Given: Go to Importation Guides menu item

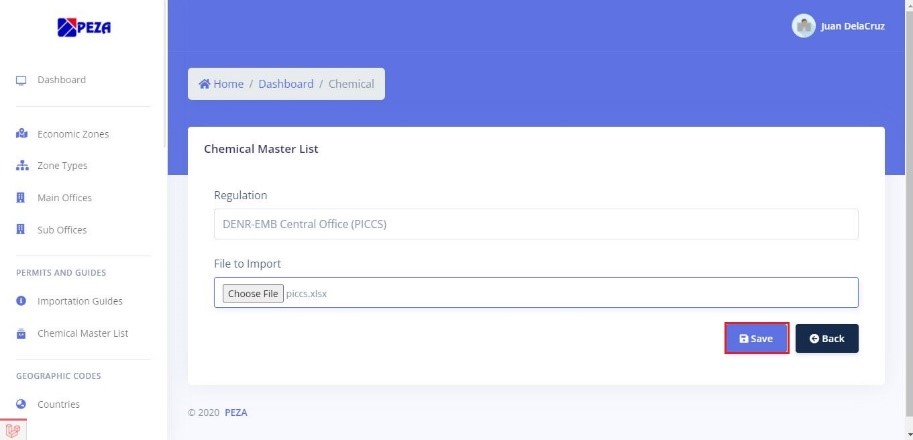Looking at the screenshot, I should pyautogui.click(x=80, y=301).
